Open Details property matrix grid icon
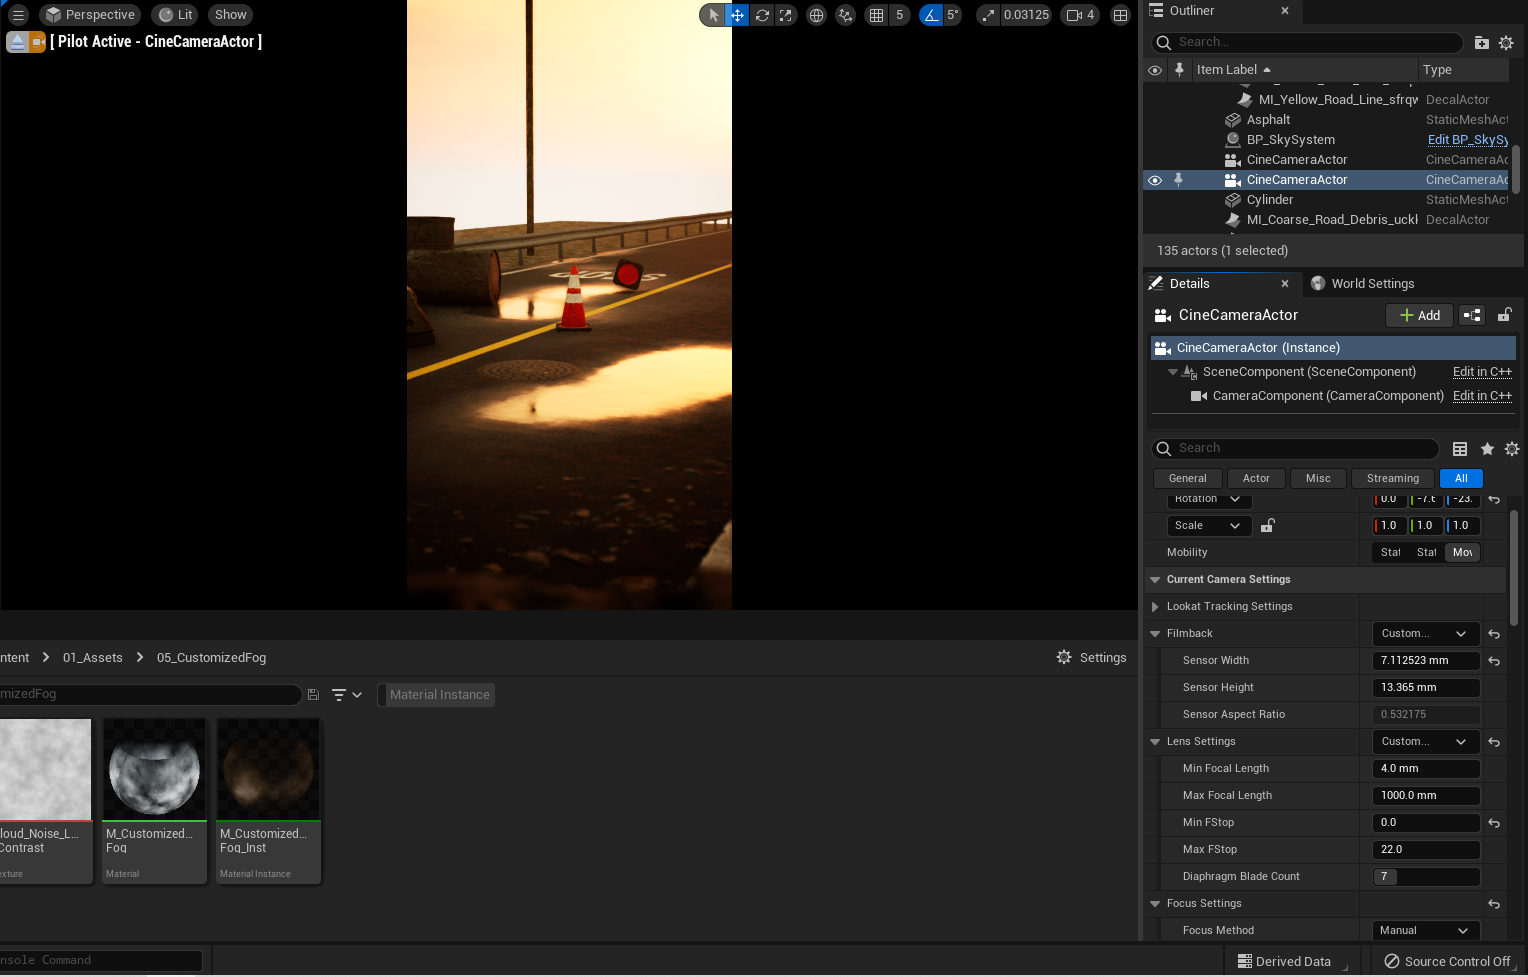The image size is (1528, 977). coord(1460,449)
